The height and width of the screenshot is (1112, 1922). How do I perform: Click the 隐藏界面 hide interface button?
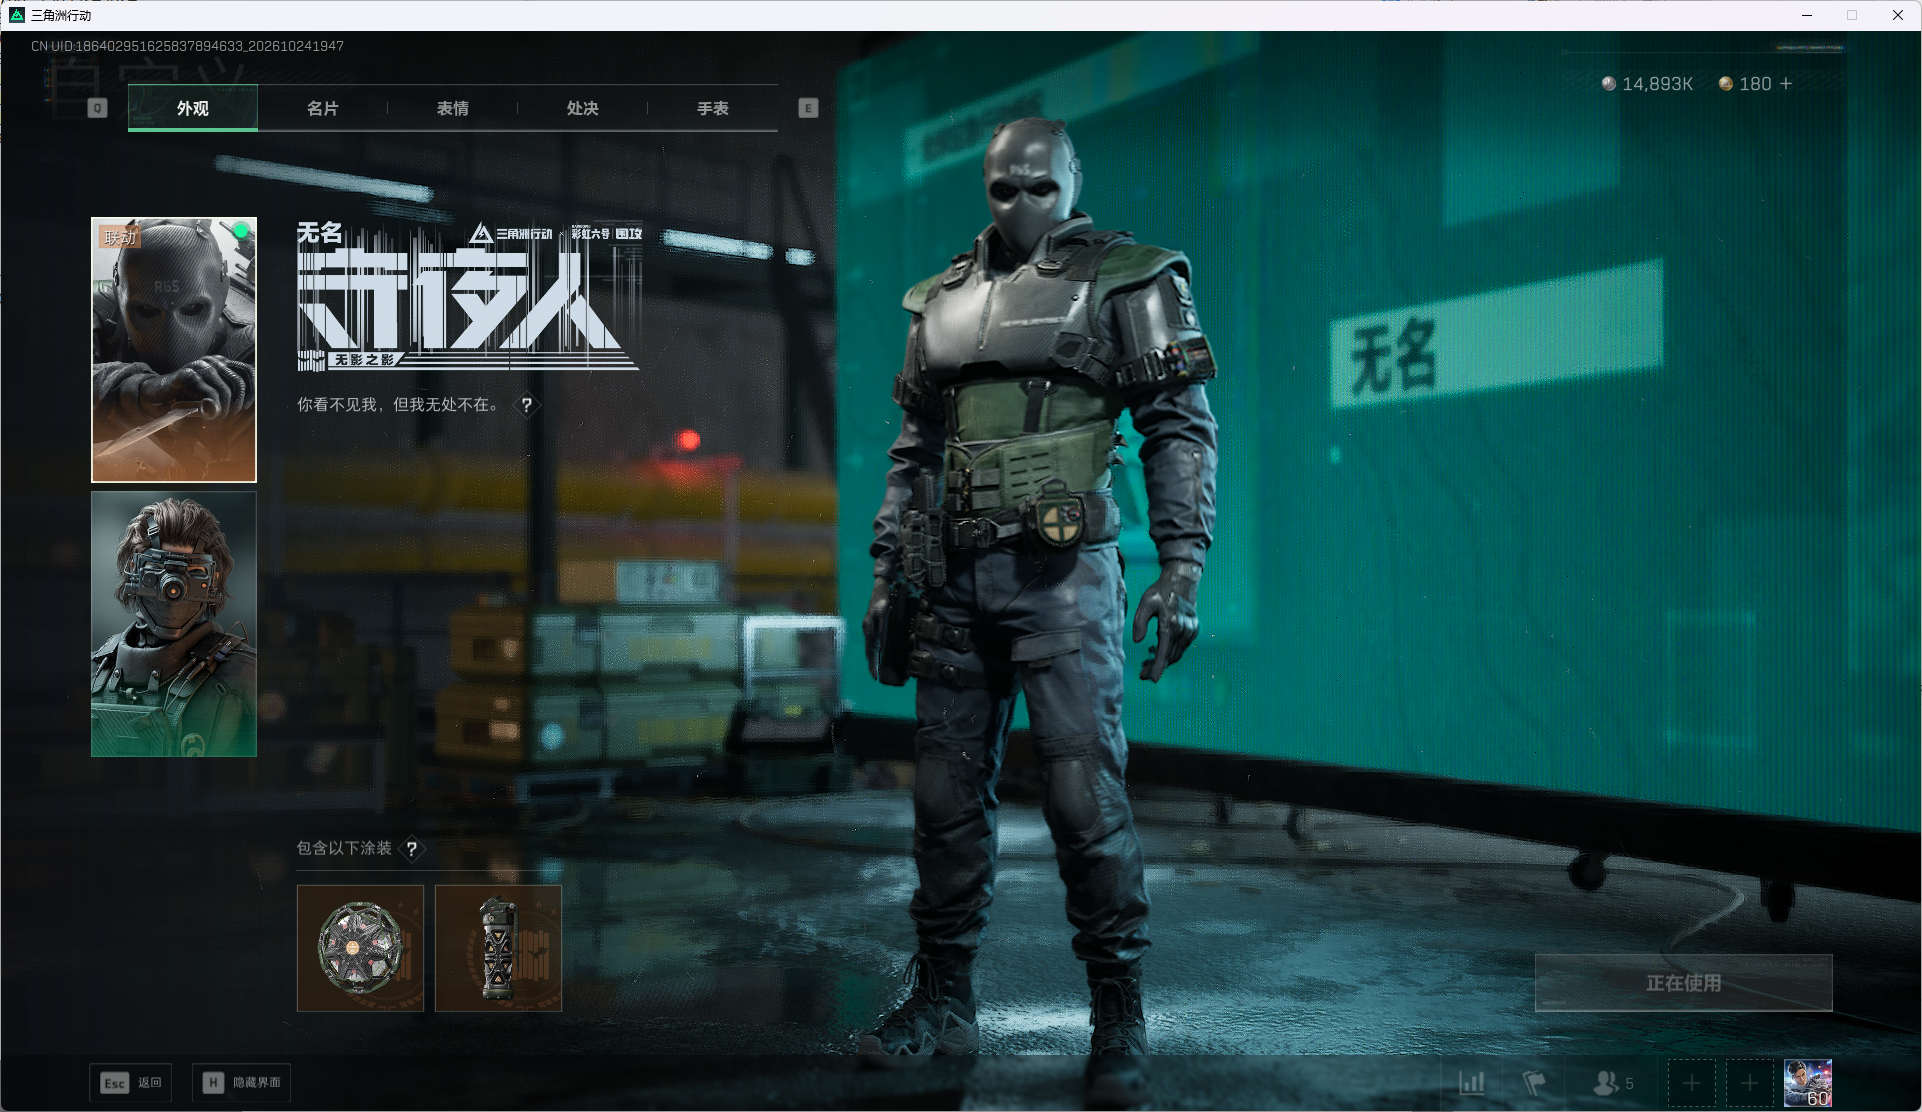tap(241, 1083)
